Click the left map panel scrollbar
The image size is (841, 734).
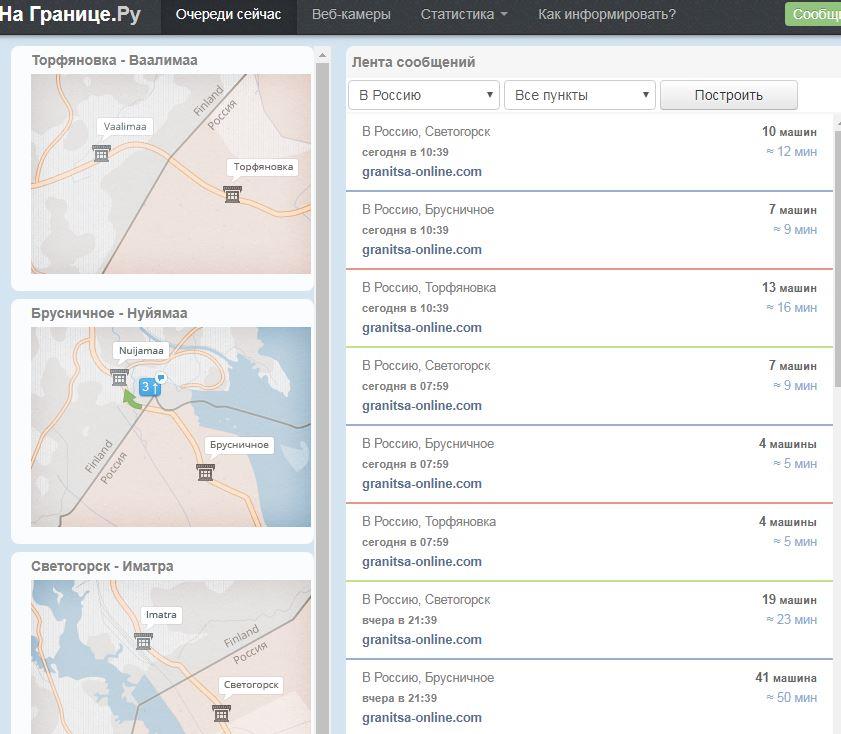click(x=323, y=300)
